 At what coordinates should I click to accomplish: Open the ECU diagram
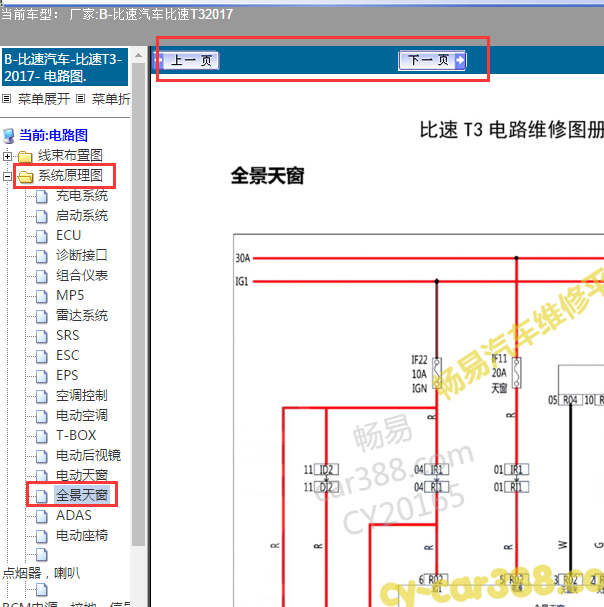(x=69, y=235)
